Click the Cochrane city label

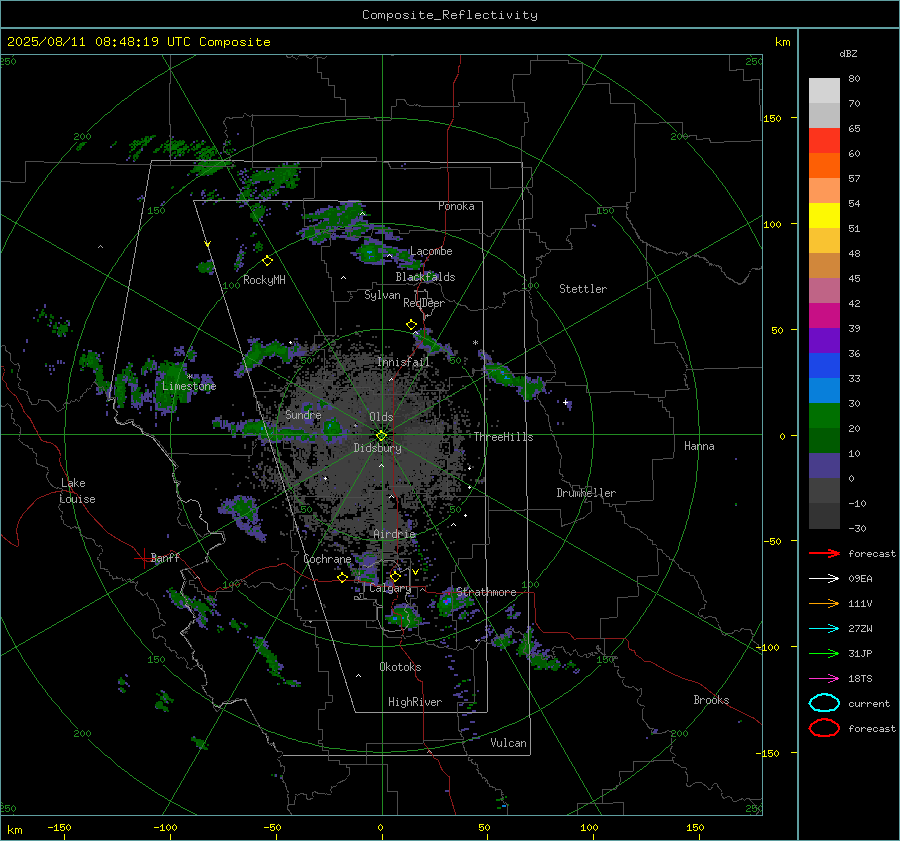327,559
